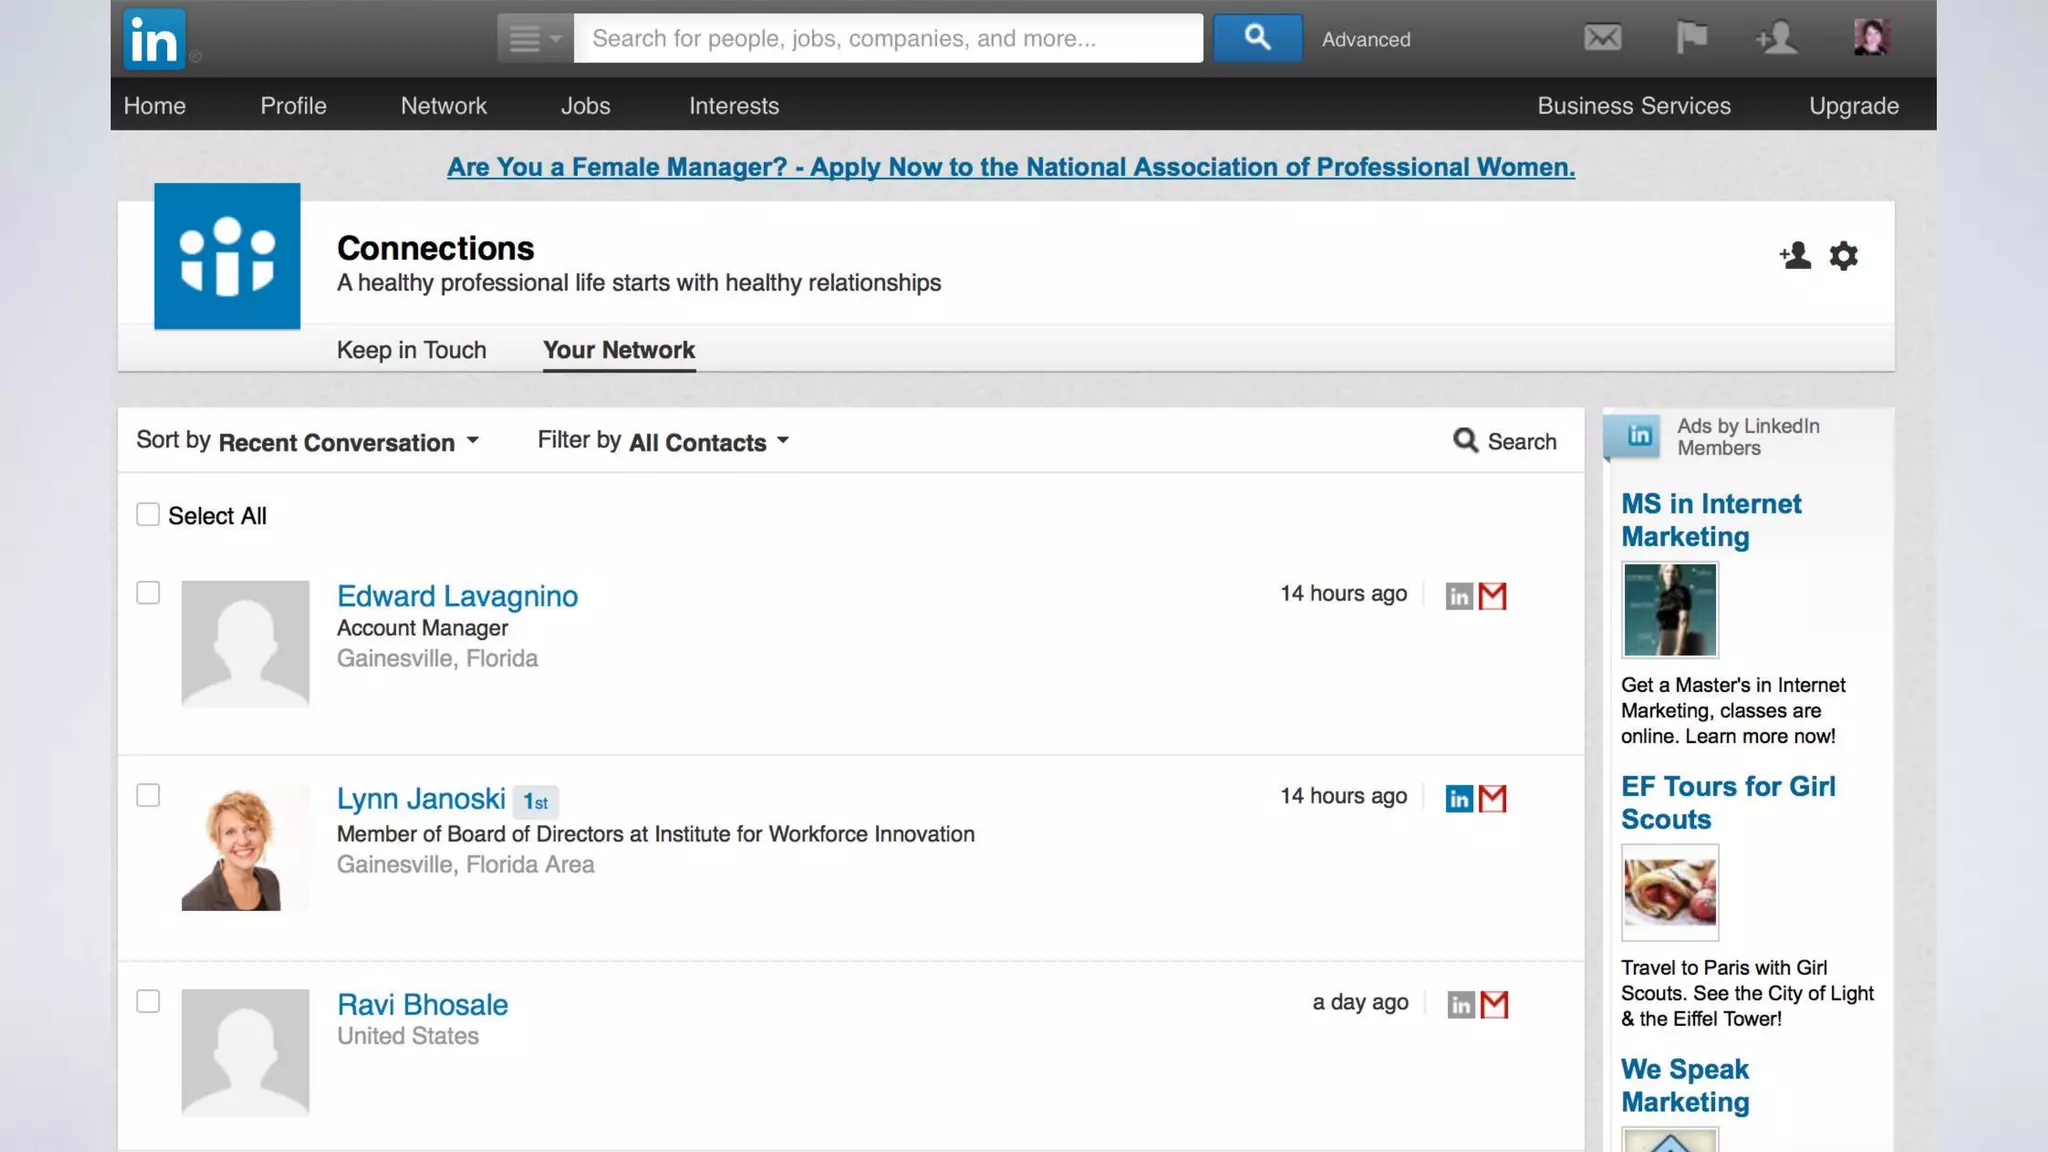Open search category dropdown left of search box
Viewport: 2048px width, 1152px height.
[535, 38]
